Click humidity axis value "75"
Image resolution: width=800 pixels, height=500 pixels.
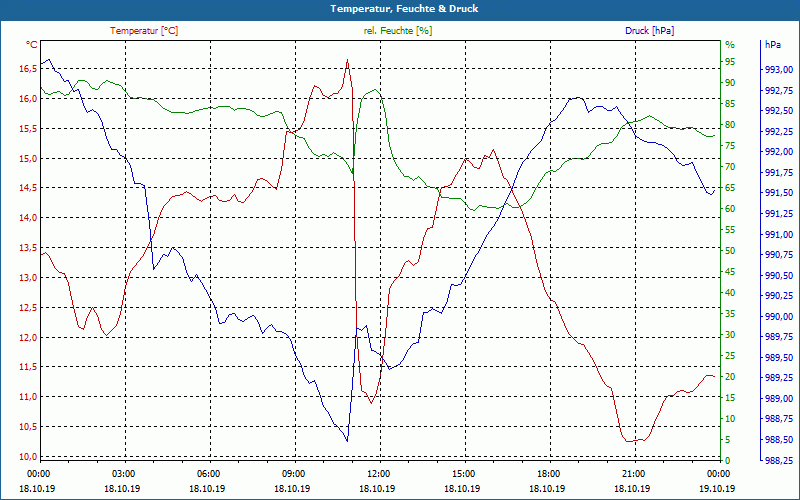(730, 146)
